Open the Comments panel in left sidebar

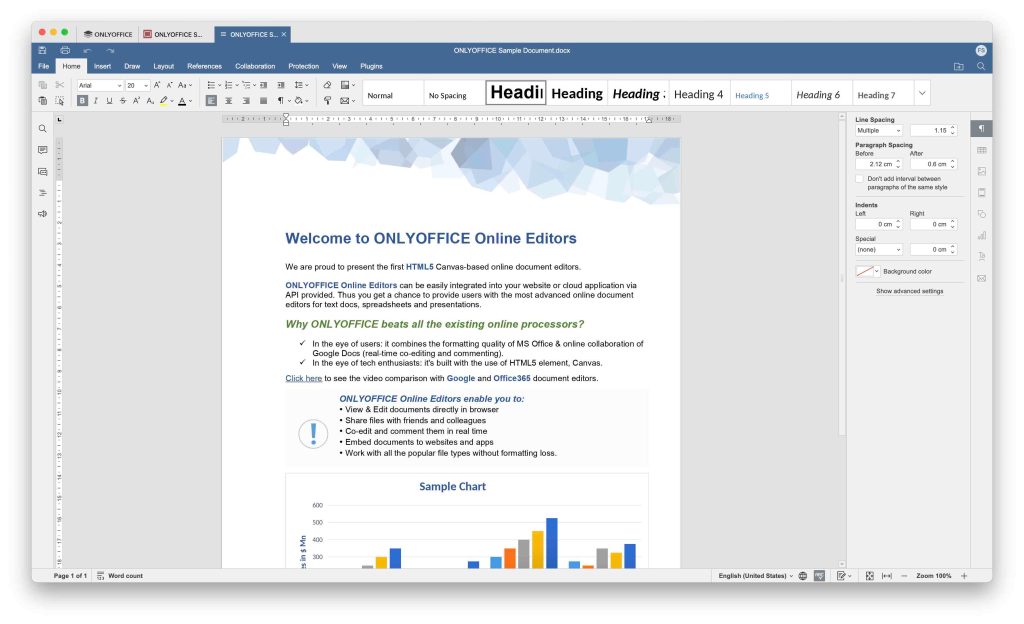coord(43,150)
